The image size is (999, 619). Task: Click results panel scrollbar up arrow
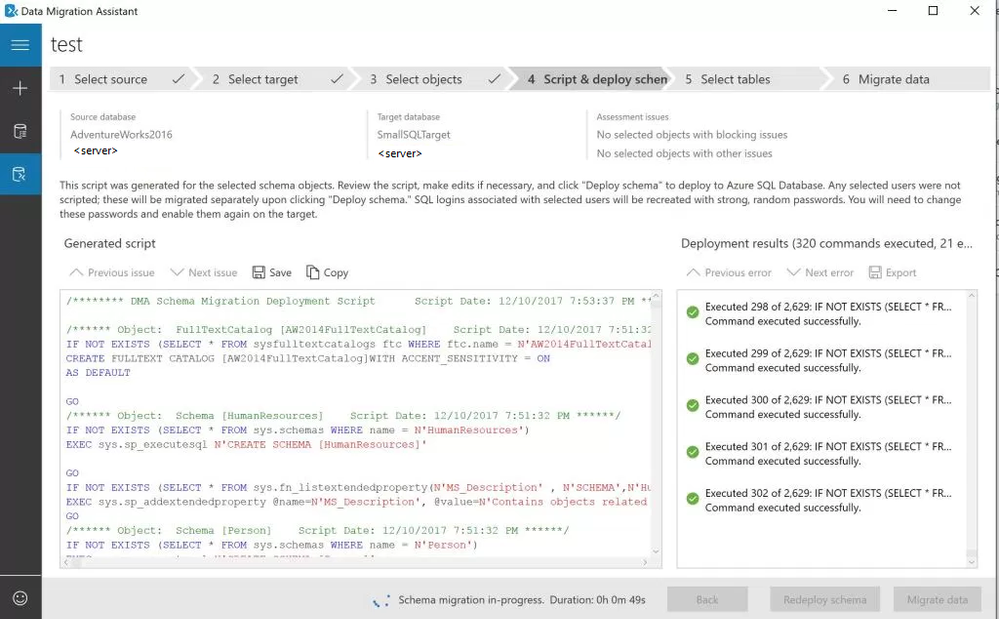[x=972, y=296]
